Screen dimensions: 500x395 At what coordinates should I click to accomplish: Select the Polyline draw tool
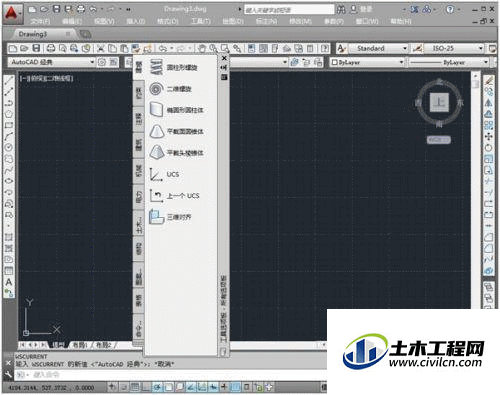[x=9, y=91]
